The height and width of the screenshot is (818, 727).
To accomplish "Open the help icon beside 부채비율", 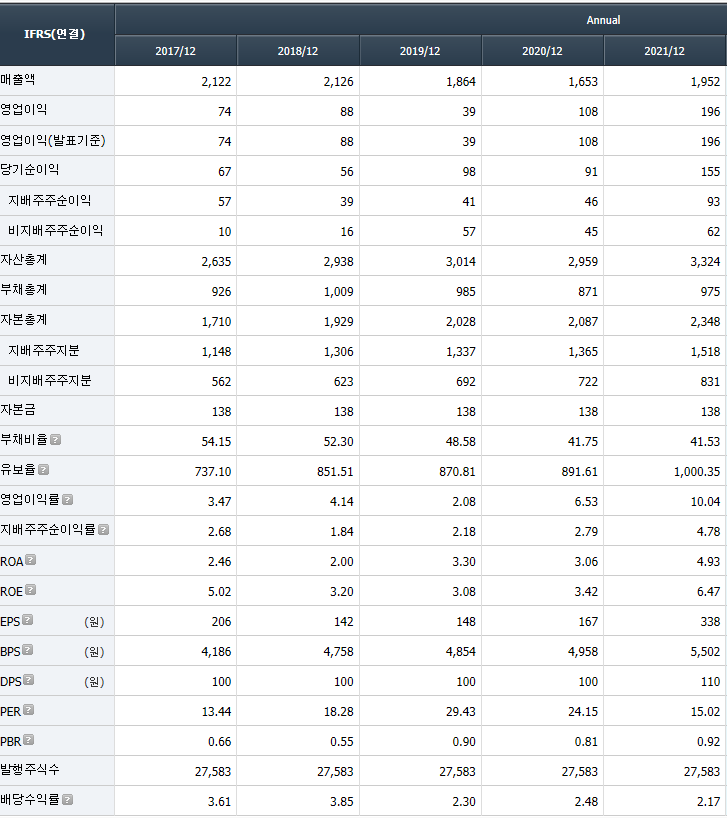I will point(55,439).
